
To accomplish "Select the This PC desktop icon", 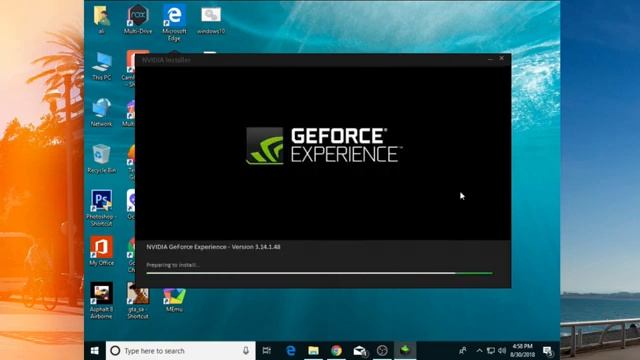I will (x=101, y=66).
